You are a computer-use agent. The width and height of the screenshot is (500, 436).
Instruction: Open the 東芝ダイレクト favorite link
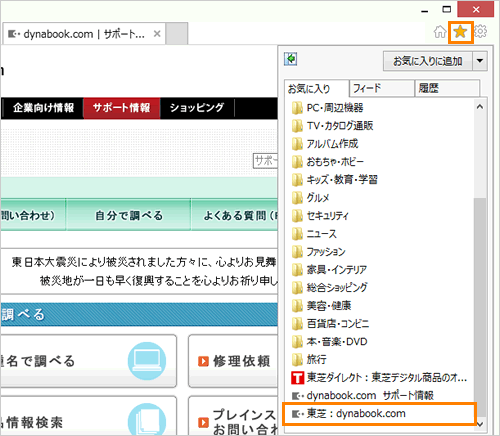[x=379, y=378]
